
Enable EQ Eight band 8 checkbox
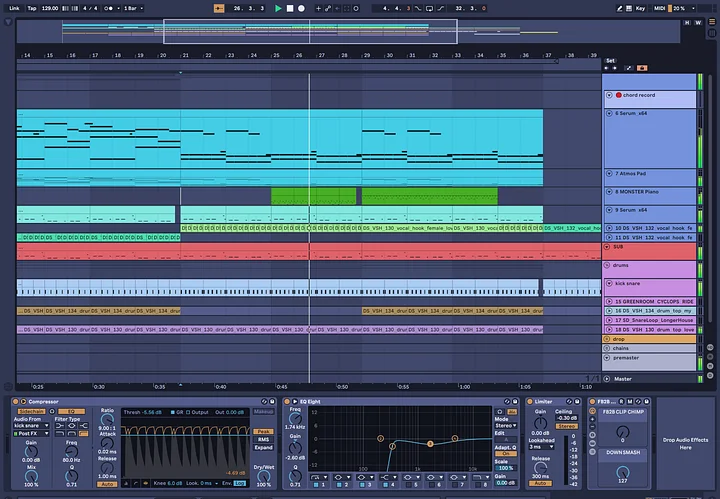tap(478, 485)
